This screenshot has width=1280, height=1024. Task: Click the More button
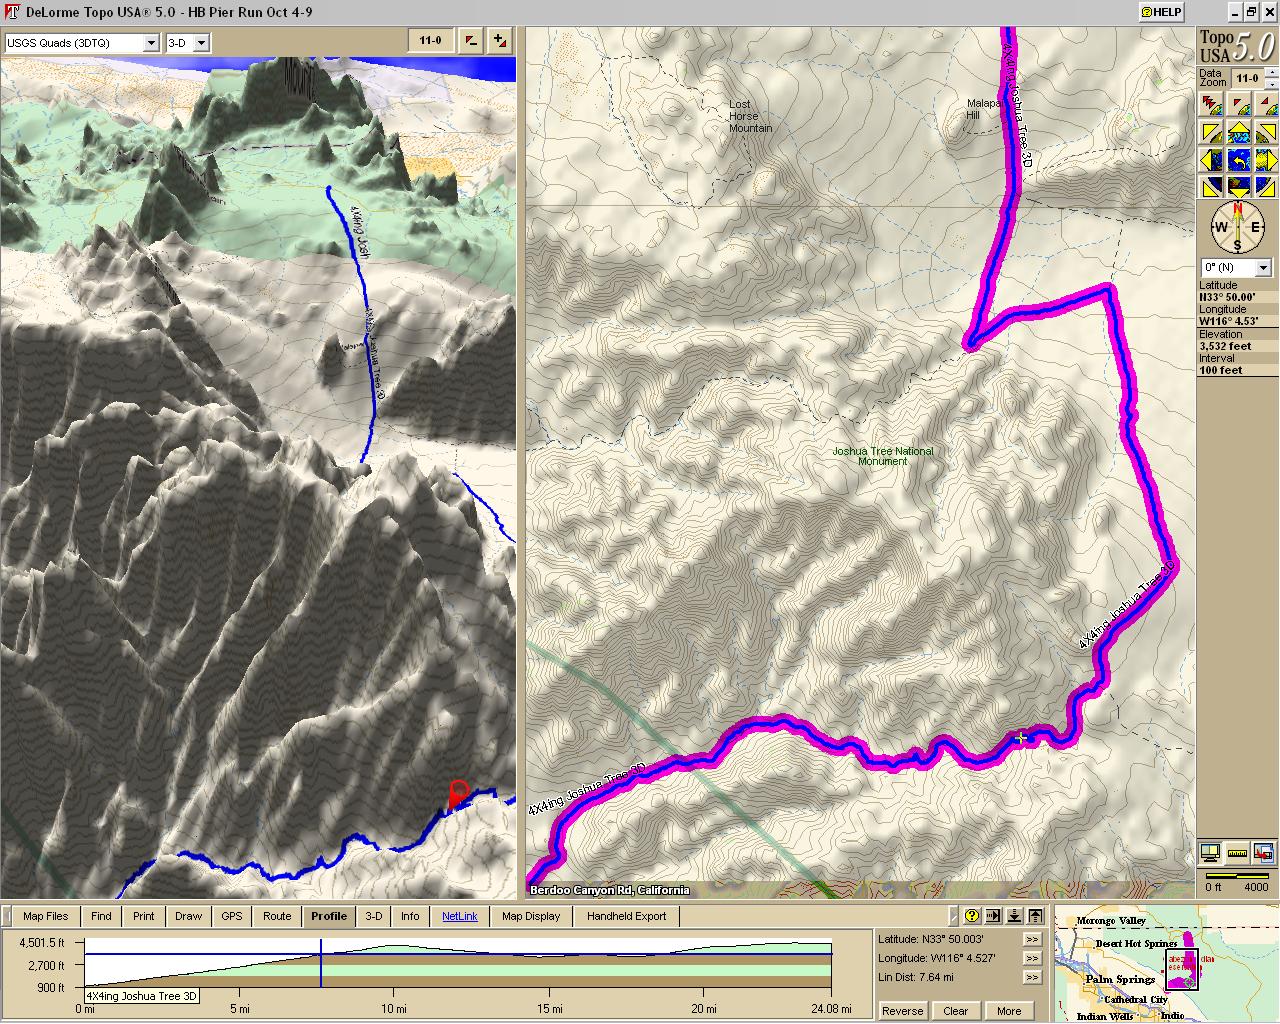(x=1008, y=1010)
